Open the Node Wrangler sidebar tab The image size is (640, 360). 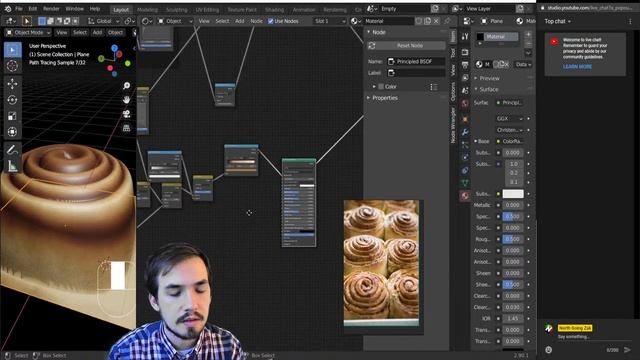[x=453, y=126]
